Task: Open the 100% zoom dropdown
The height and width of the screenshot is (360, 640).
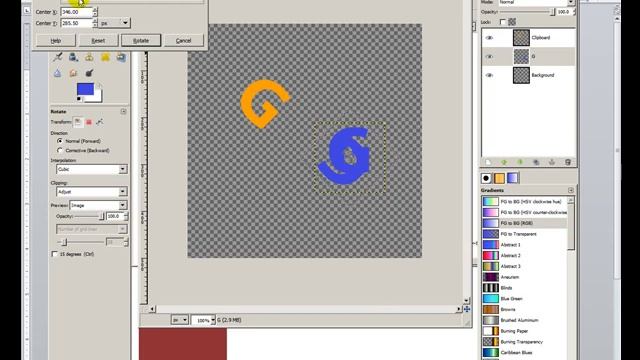Action: point(203,320)
